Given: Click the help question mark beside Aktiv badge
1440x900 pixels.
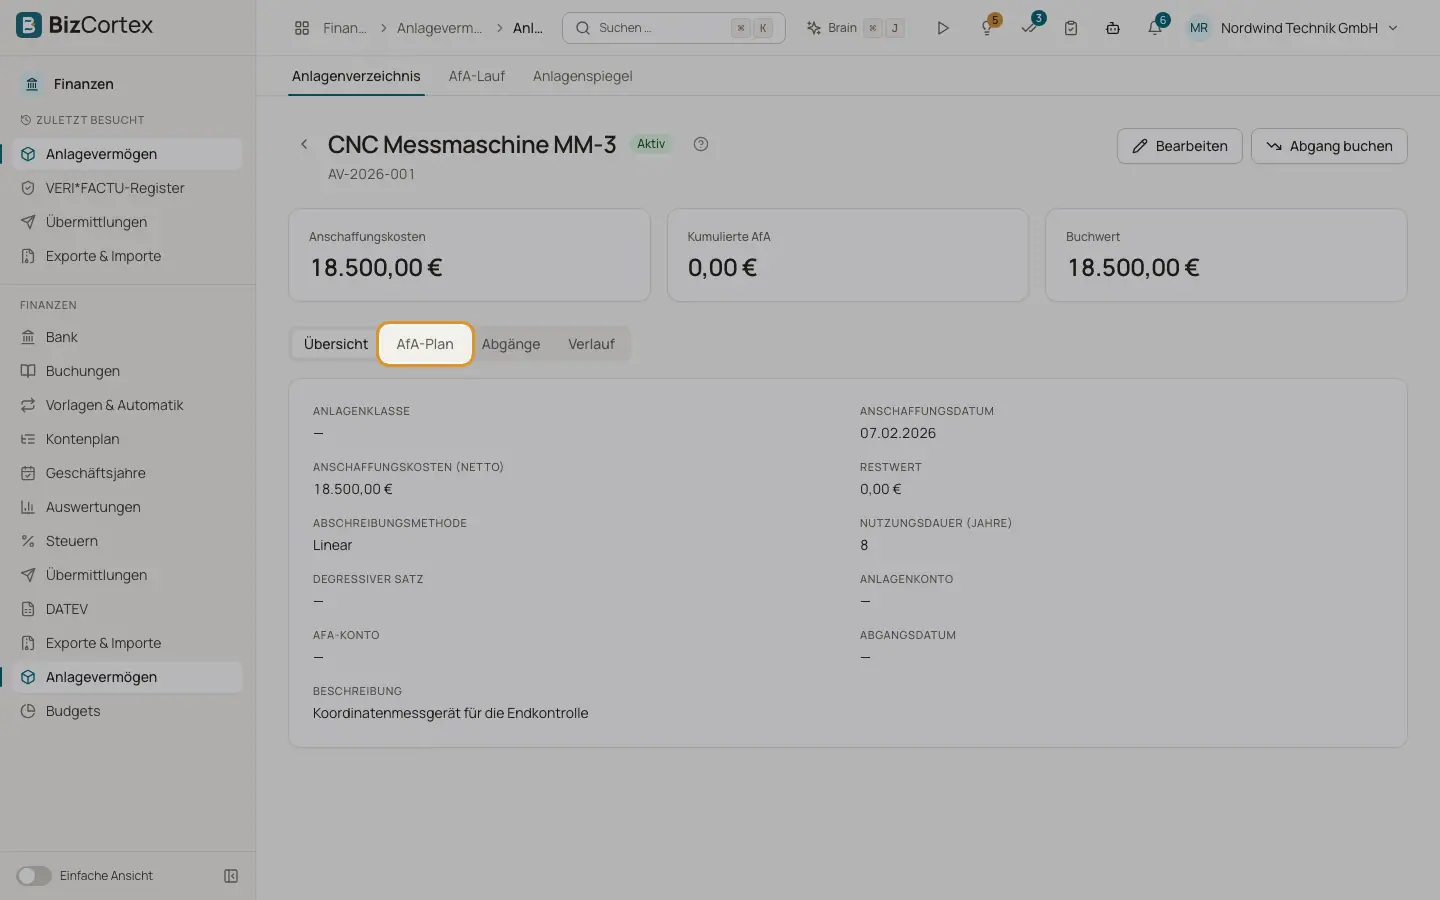Looking at the screenshot, I should (701, 144).
